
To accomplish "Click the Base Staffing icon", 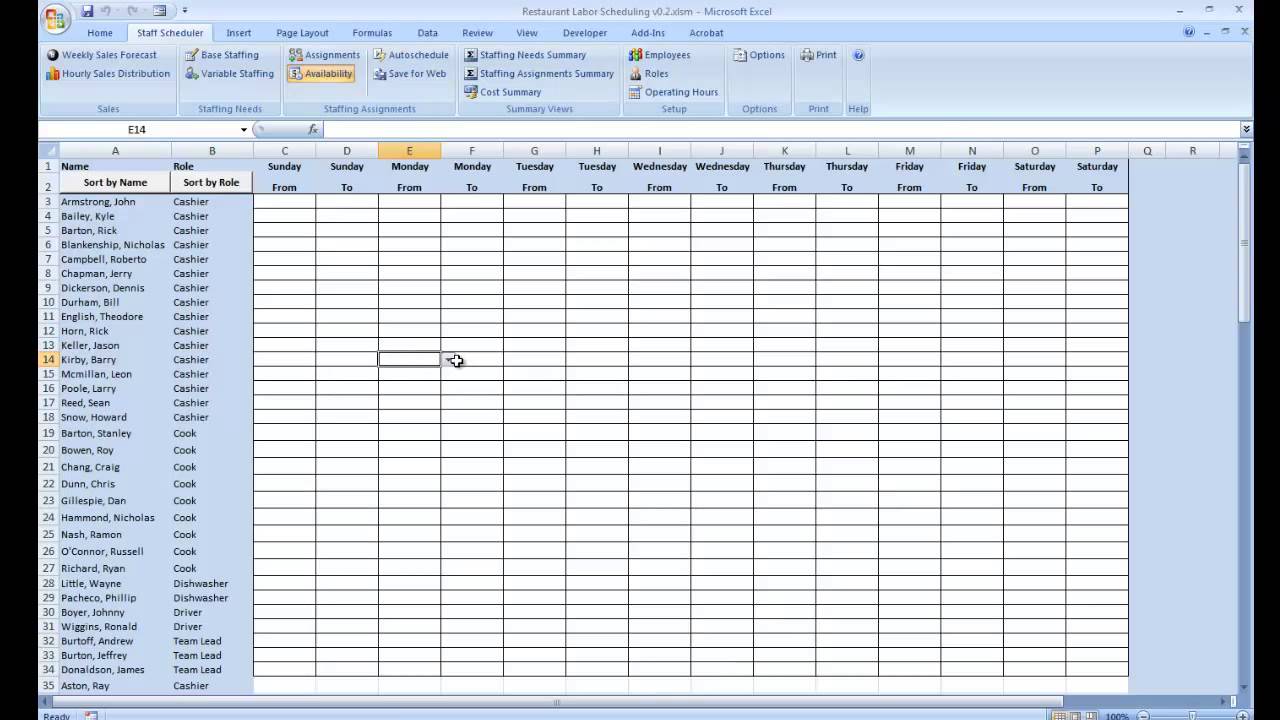I will point(192,55).
